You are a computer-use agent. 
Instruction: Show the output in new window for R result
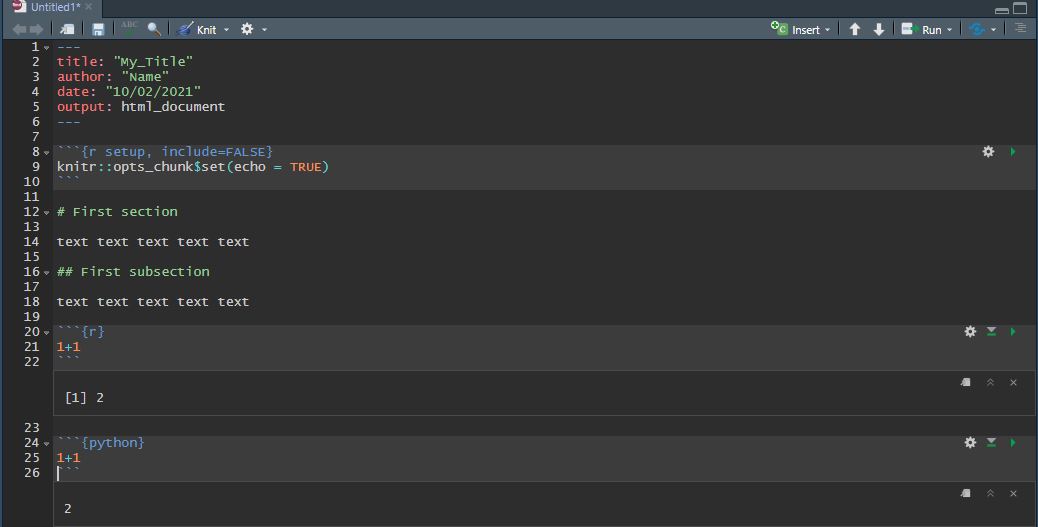click(x=966, y=382)
